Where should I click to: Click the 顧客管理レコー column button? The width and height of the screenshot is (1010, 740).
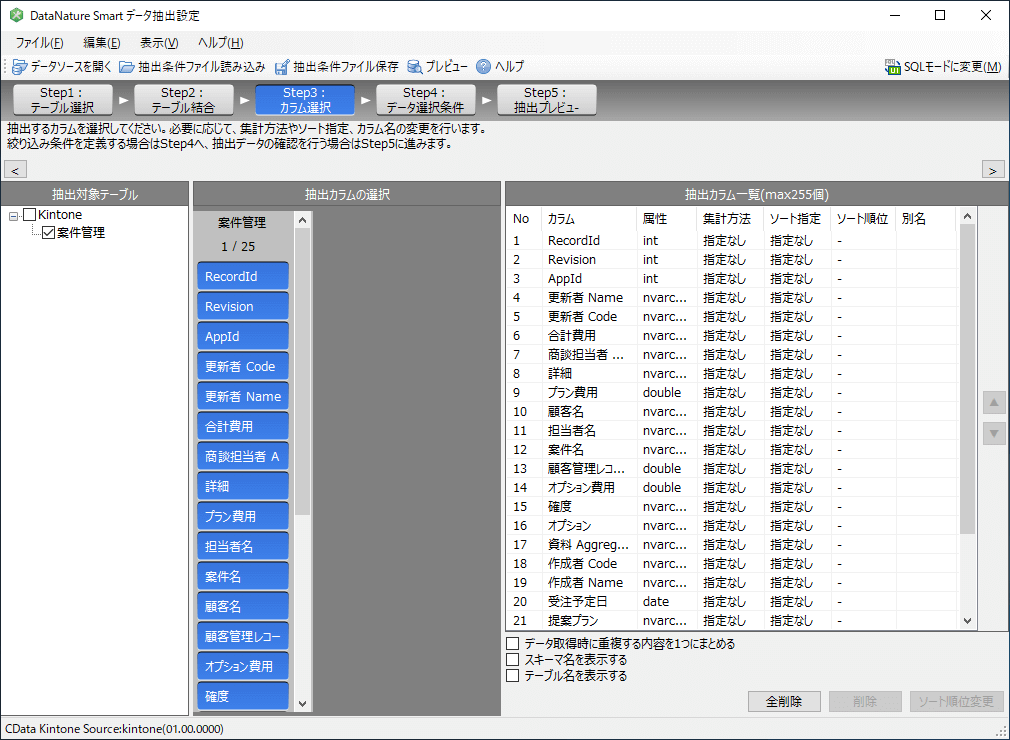pyautogui.click(x=243, y=636)
